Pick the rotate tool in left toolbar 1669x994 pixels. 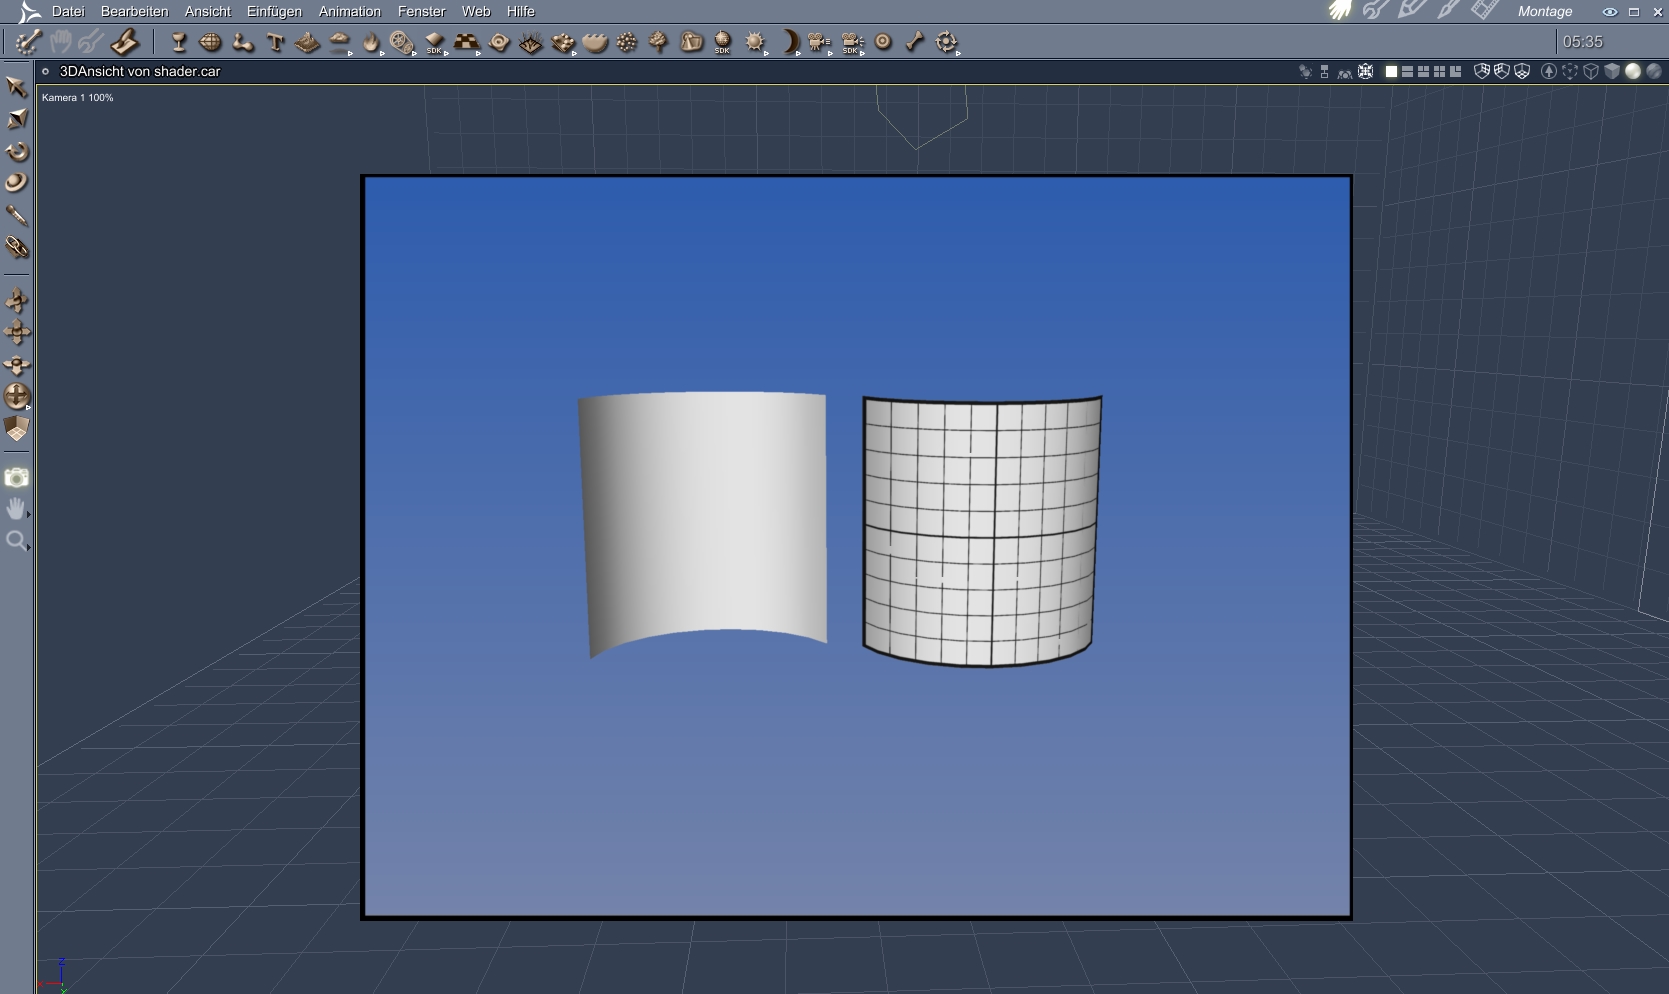point(17,152)
